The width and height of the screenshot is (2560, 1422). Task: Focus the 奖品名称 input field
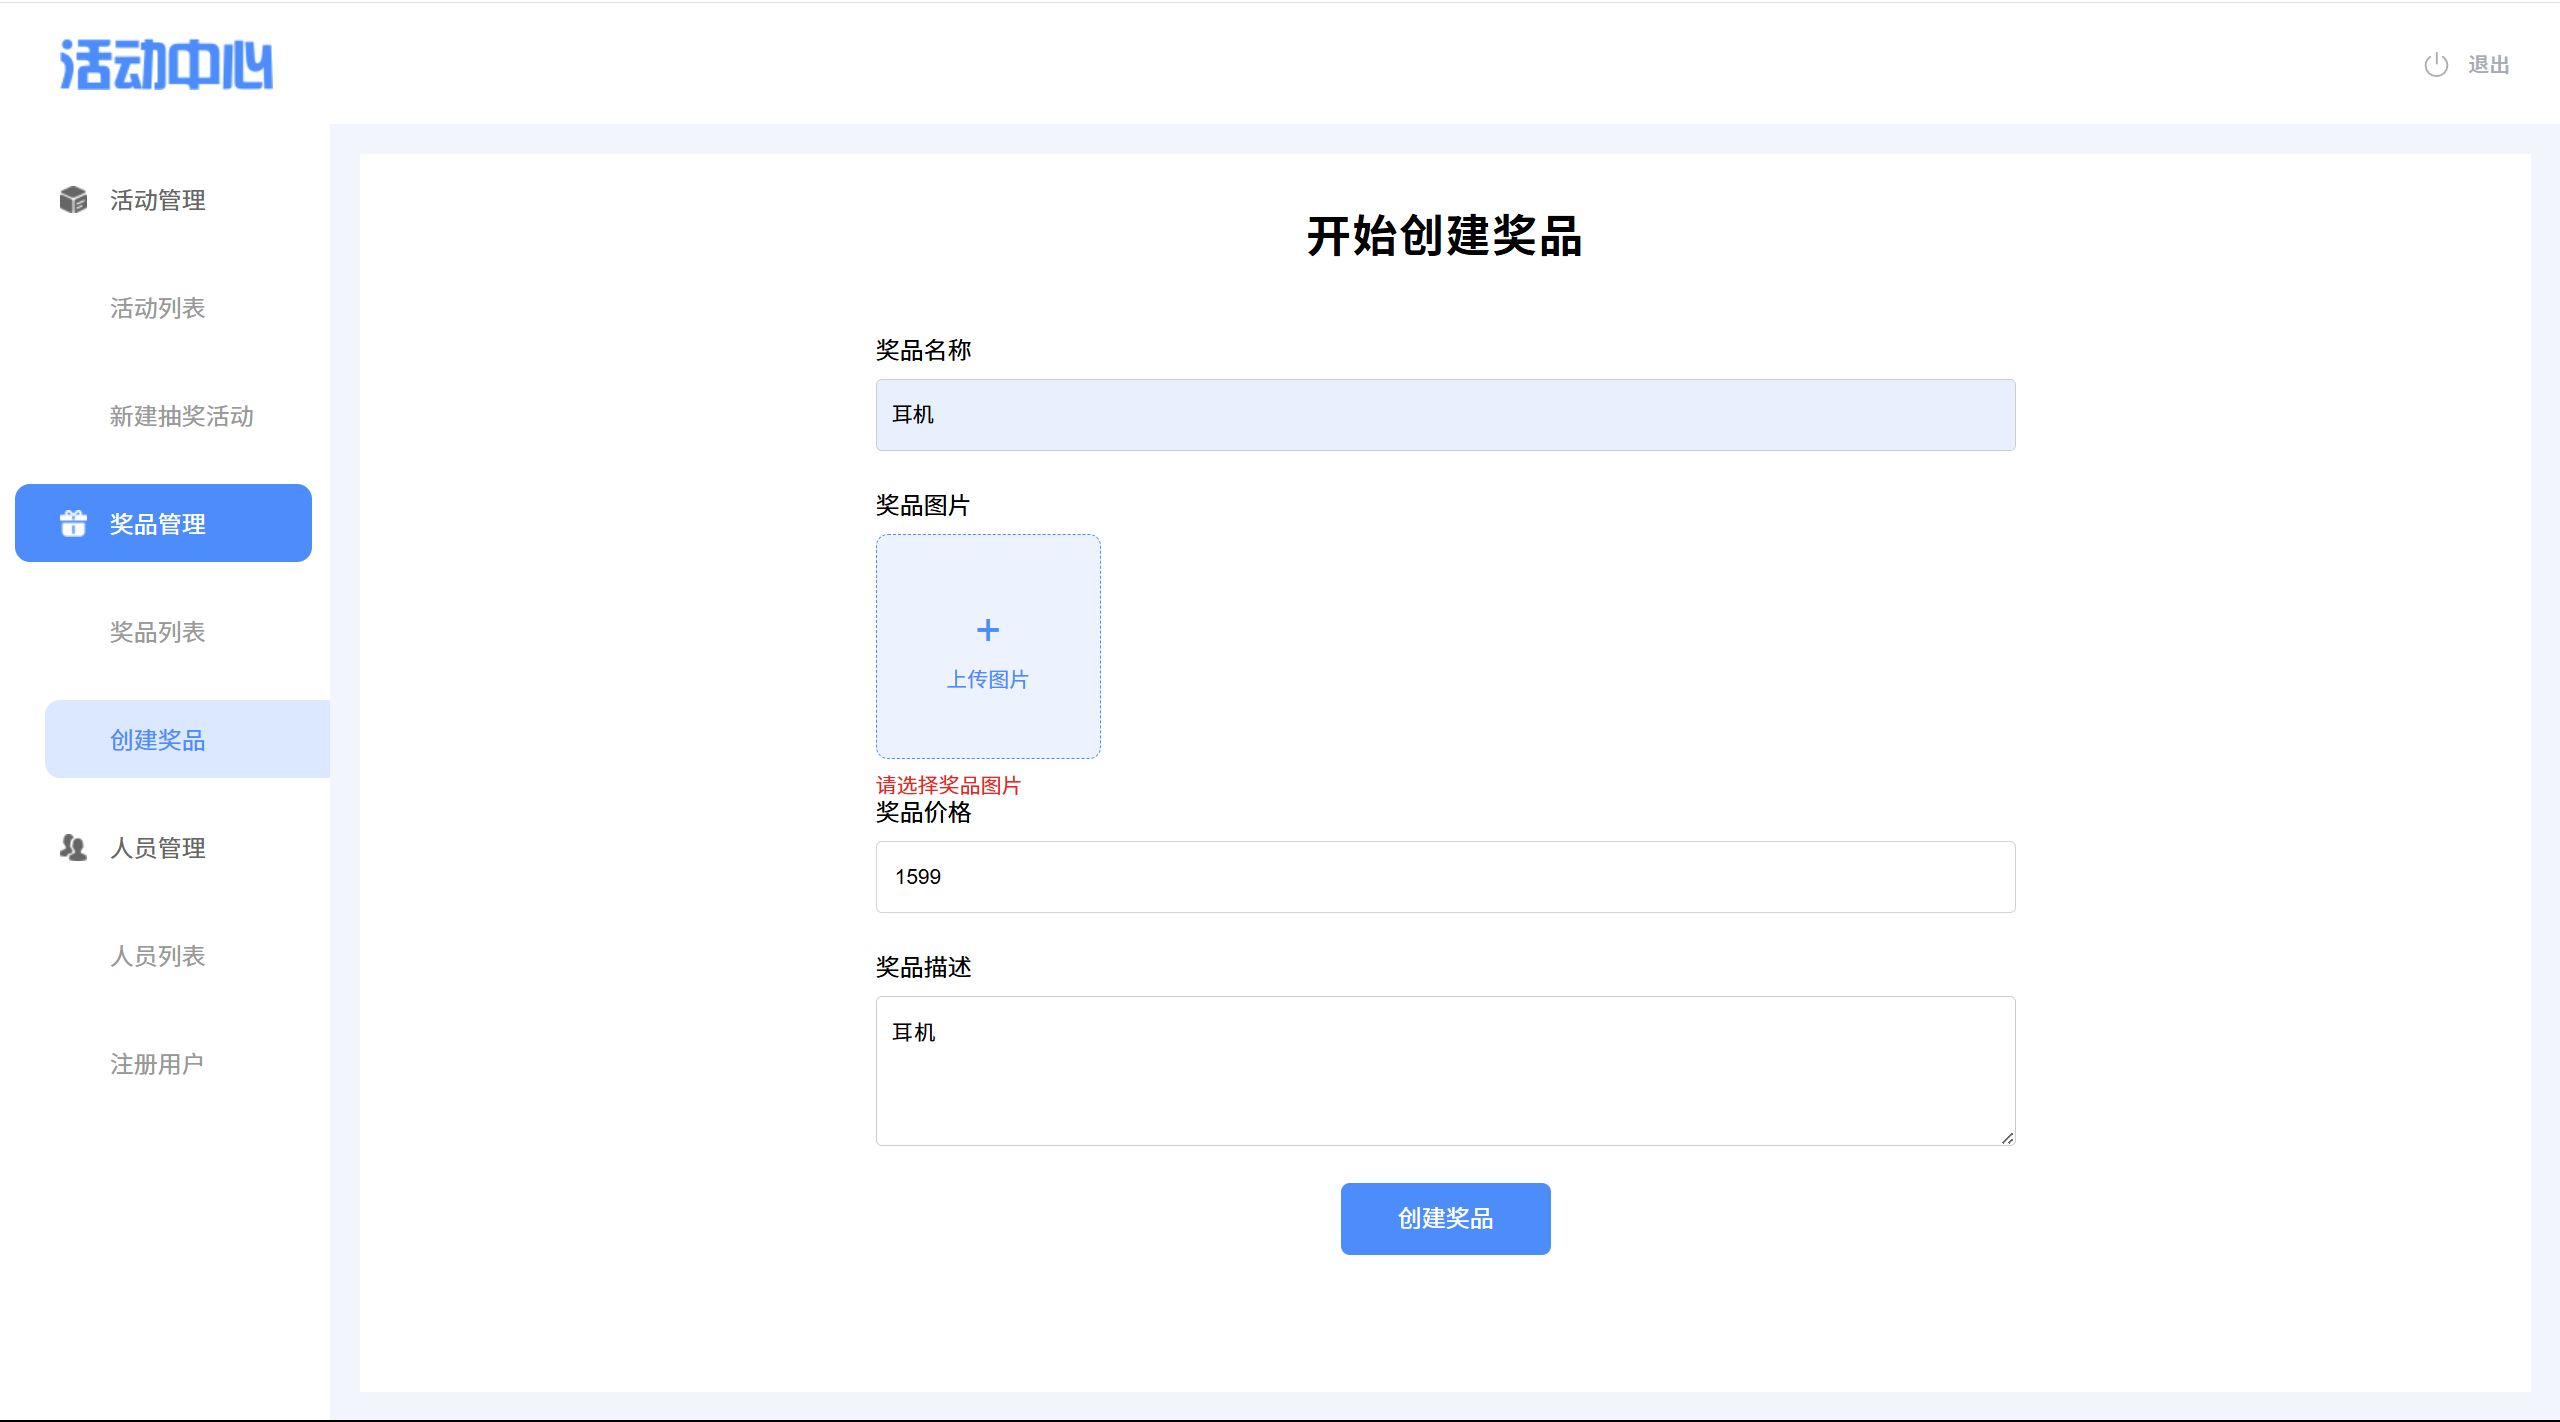click(1445, 415)
